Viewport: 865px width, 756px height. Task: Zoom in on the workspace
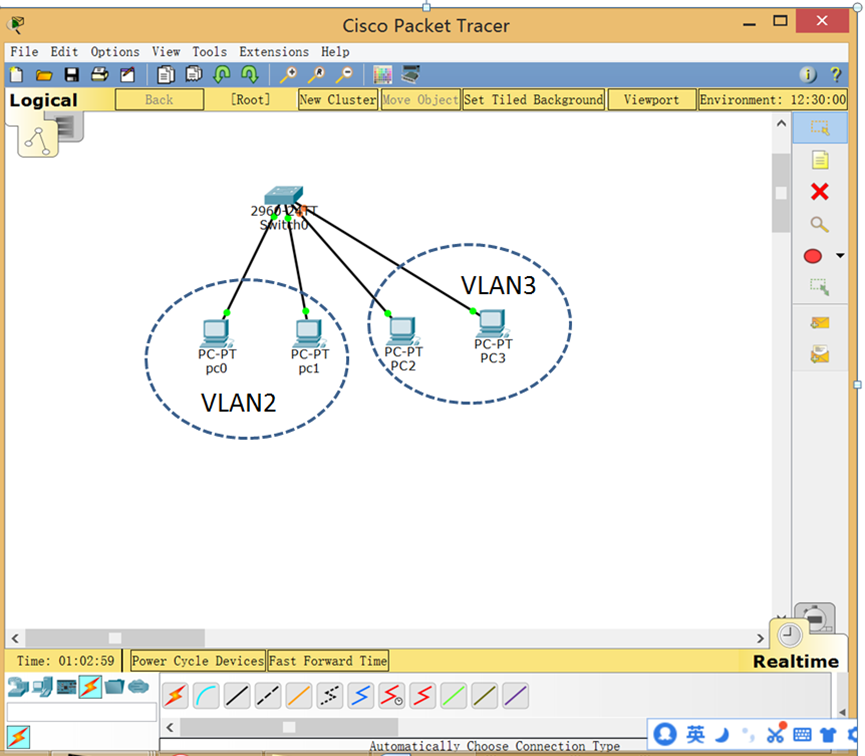(x=289, y=74)
